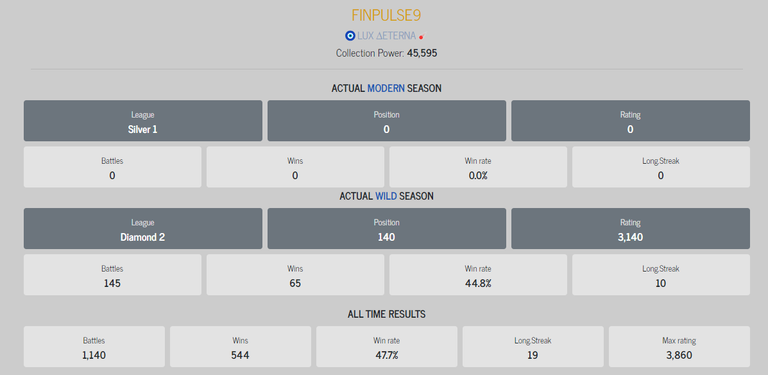768x375 pixels.
Task: Select the blue WILD season word
Action: tap(386, 196)
